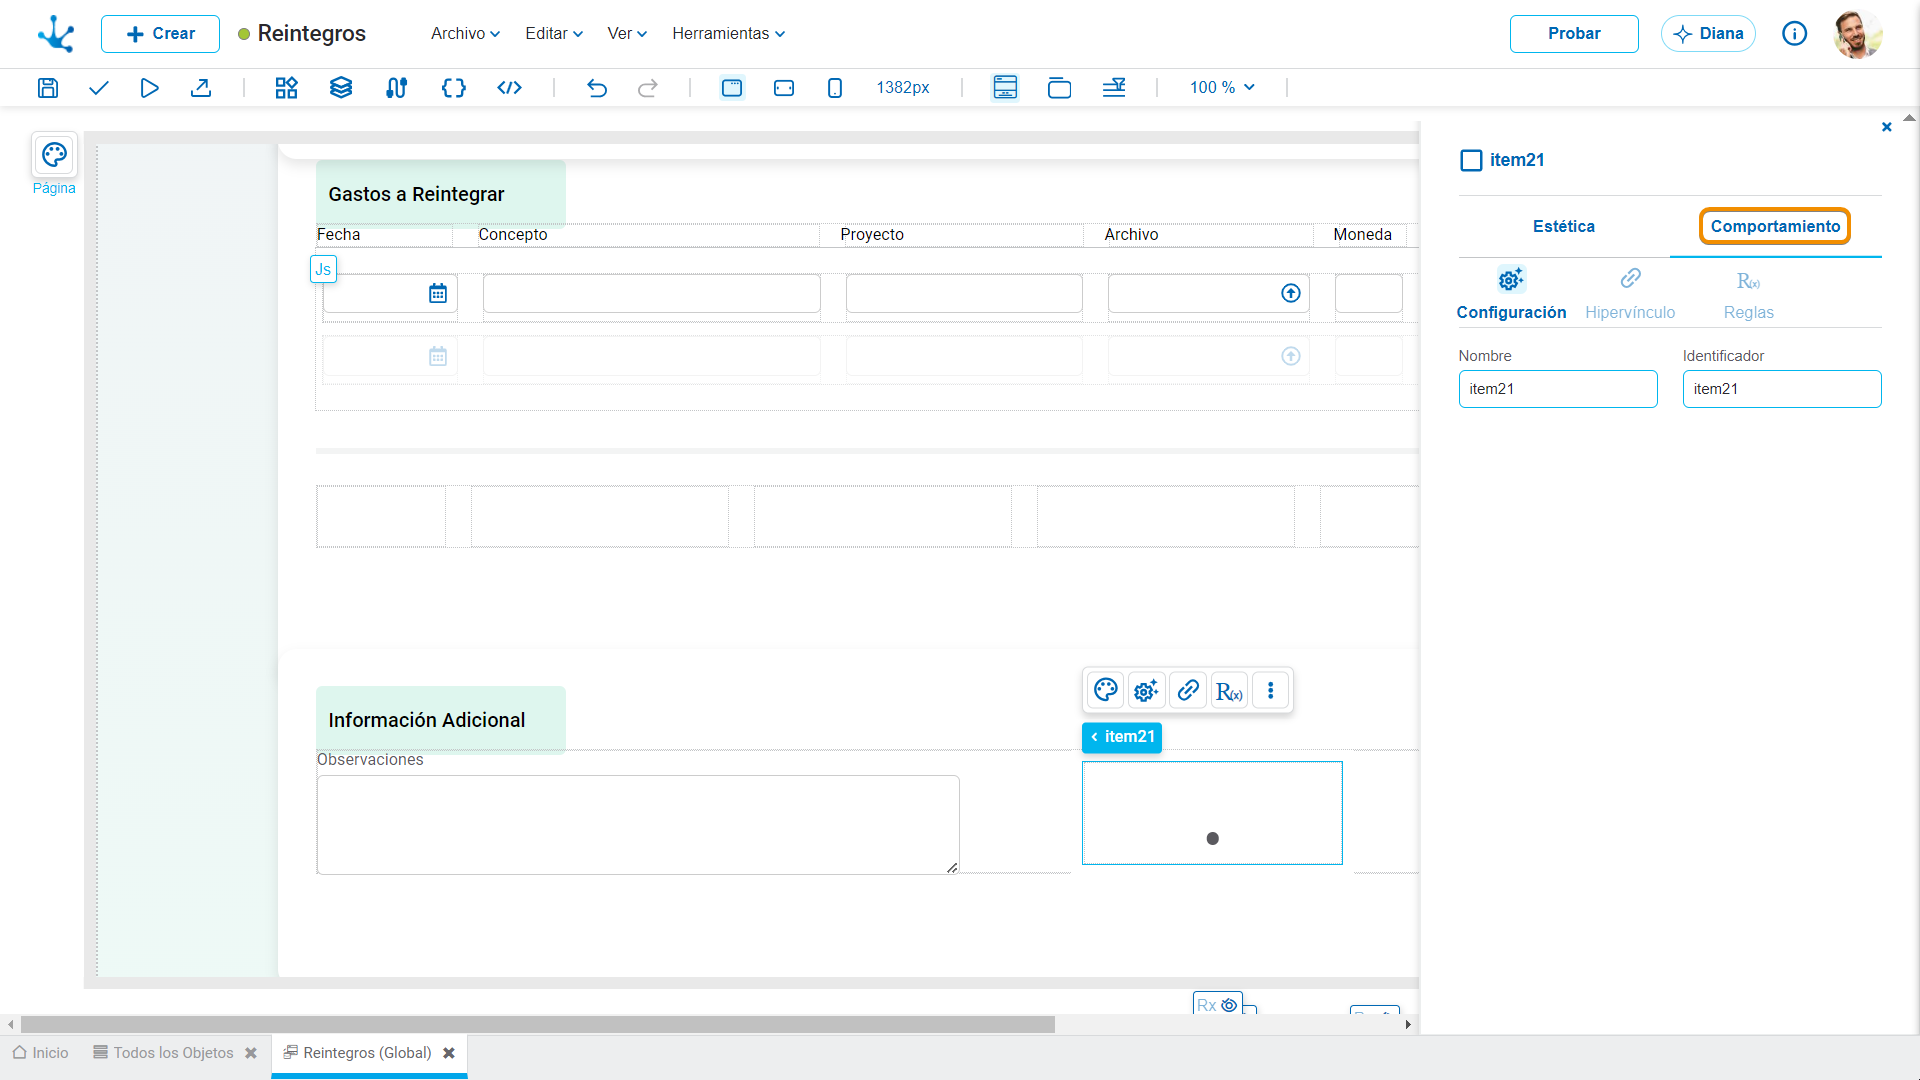
Task: Click the Observaciones text area
Action: click(x=638, y=825)
